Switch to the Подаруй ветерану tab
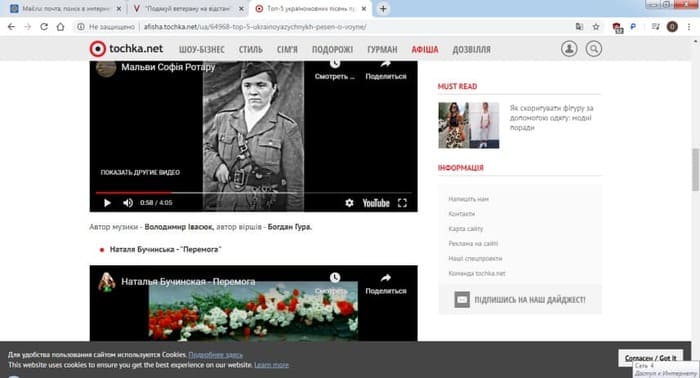 coord(187,8)
